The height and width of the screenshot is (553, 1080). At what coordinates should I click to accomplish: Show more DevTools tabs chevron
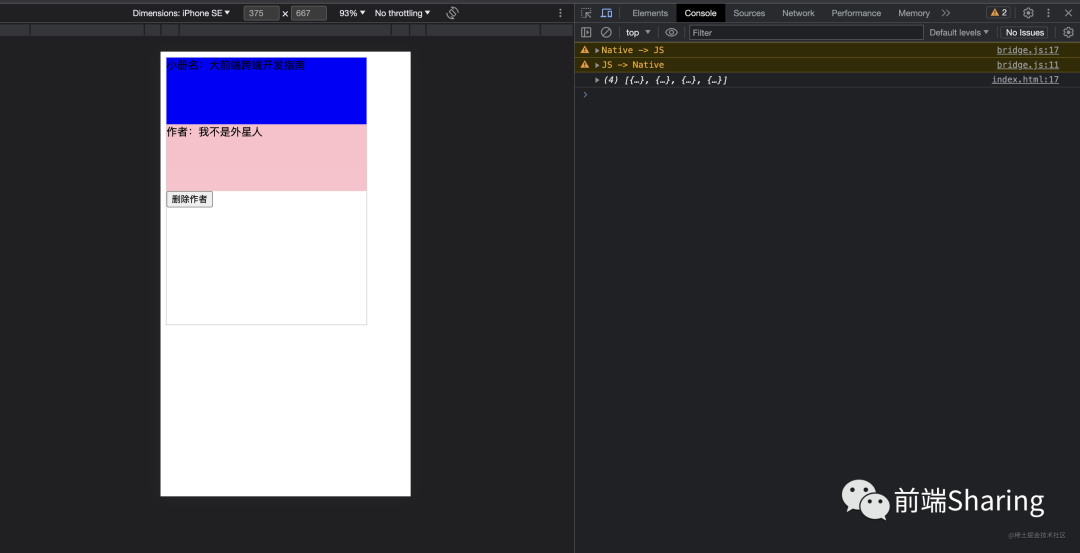tap(946, 13)
